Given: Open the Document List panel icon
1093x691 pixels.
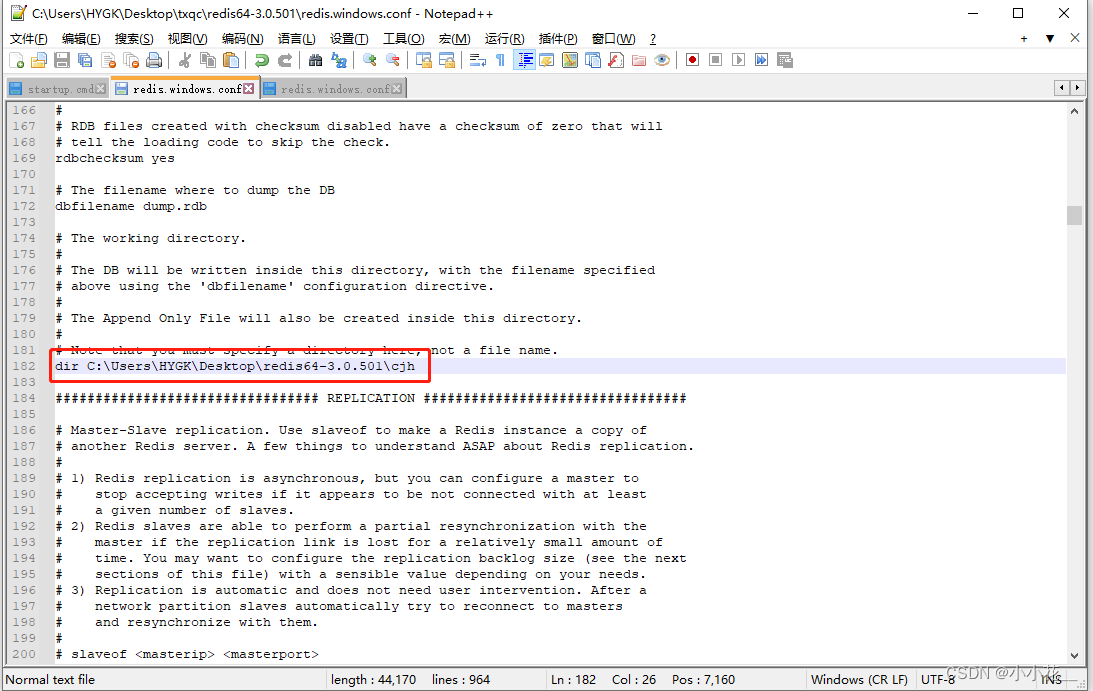Looking at the screenshot, I should (593, 60).
